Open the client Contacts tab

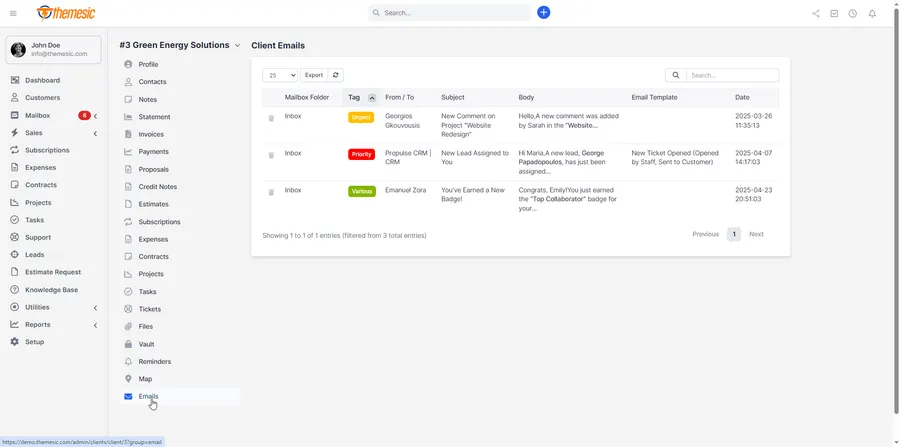(x=152, y=82)
